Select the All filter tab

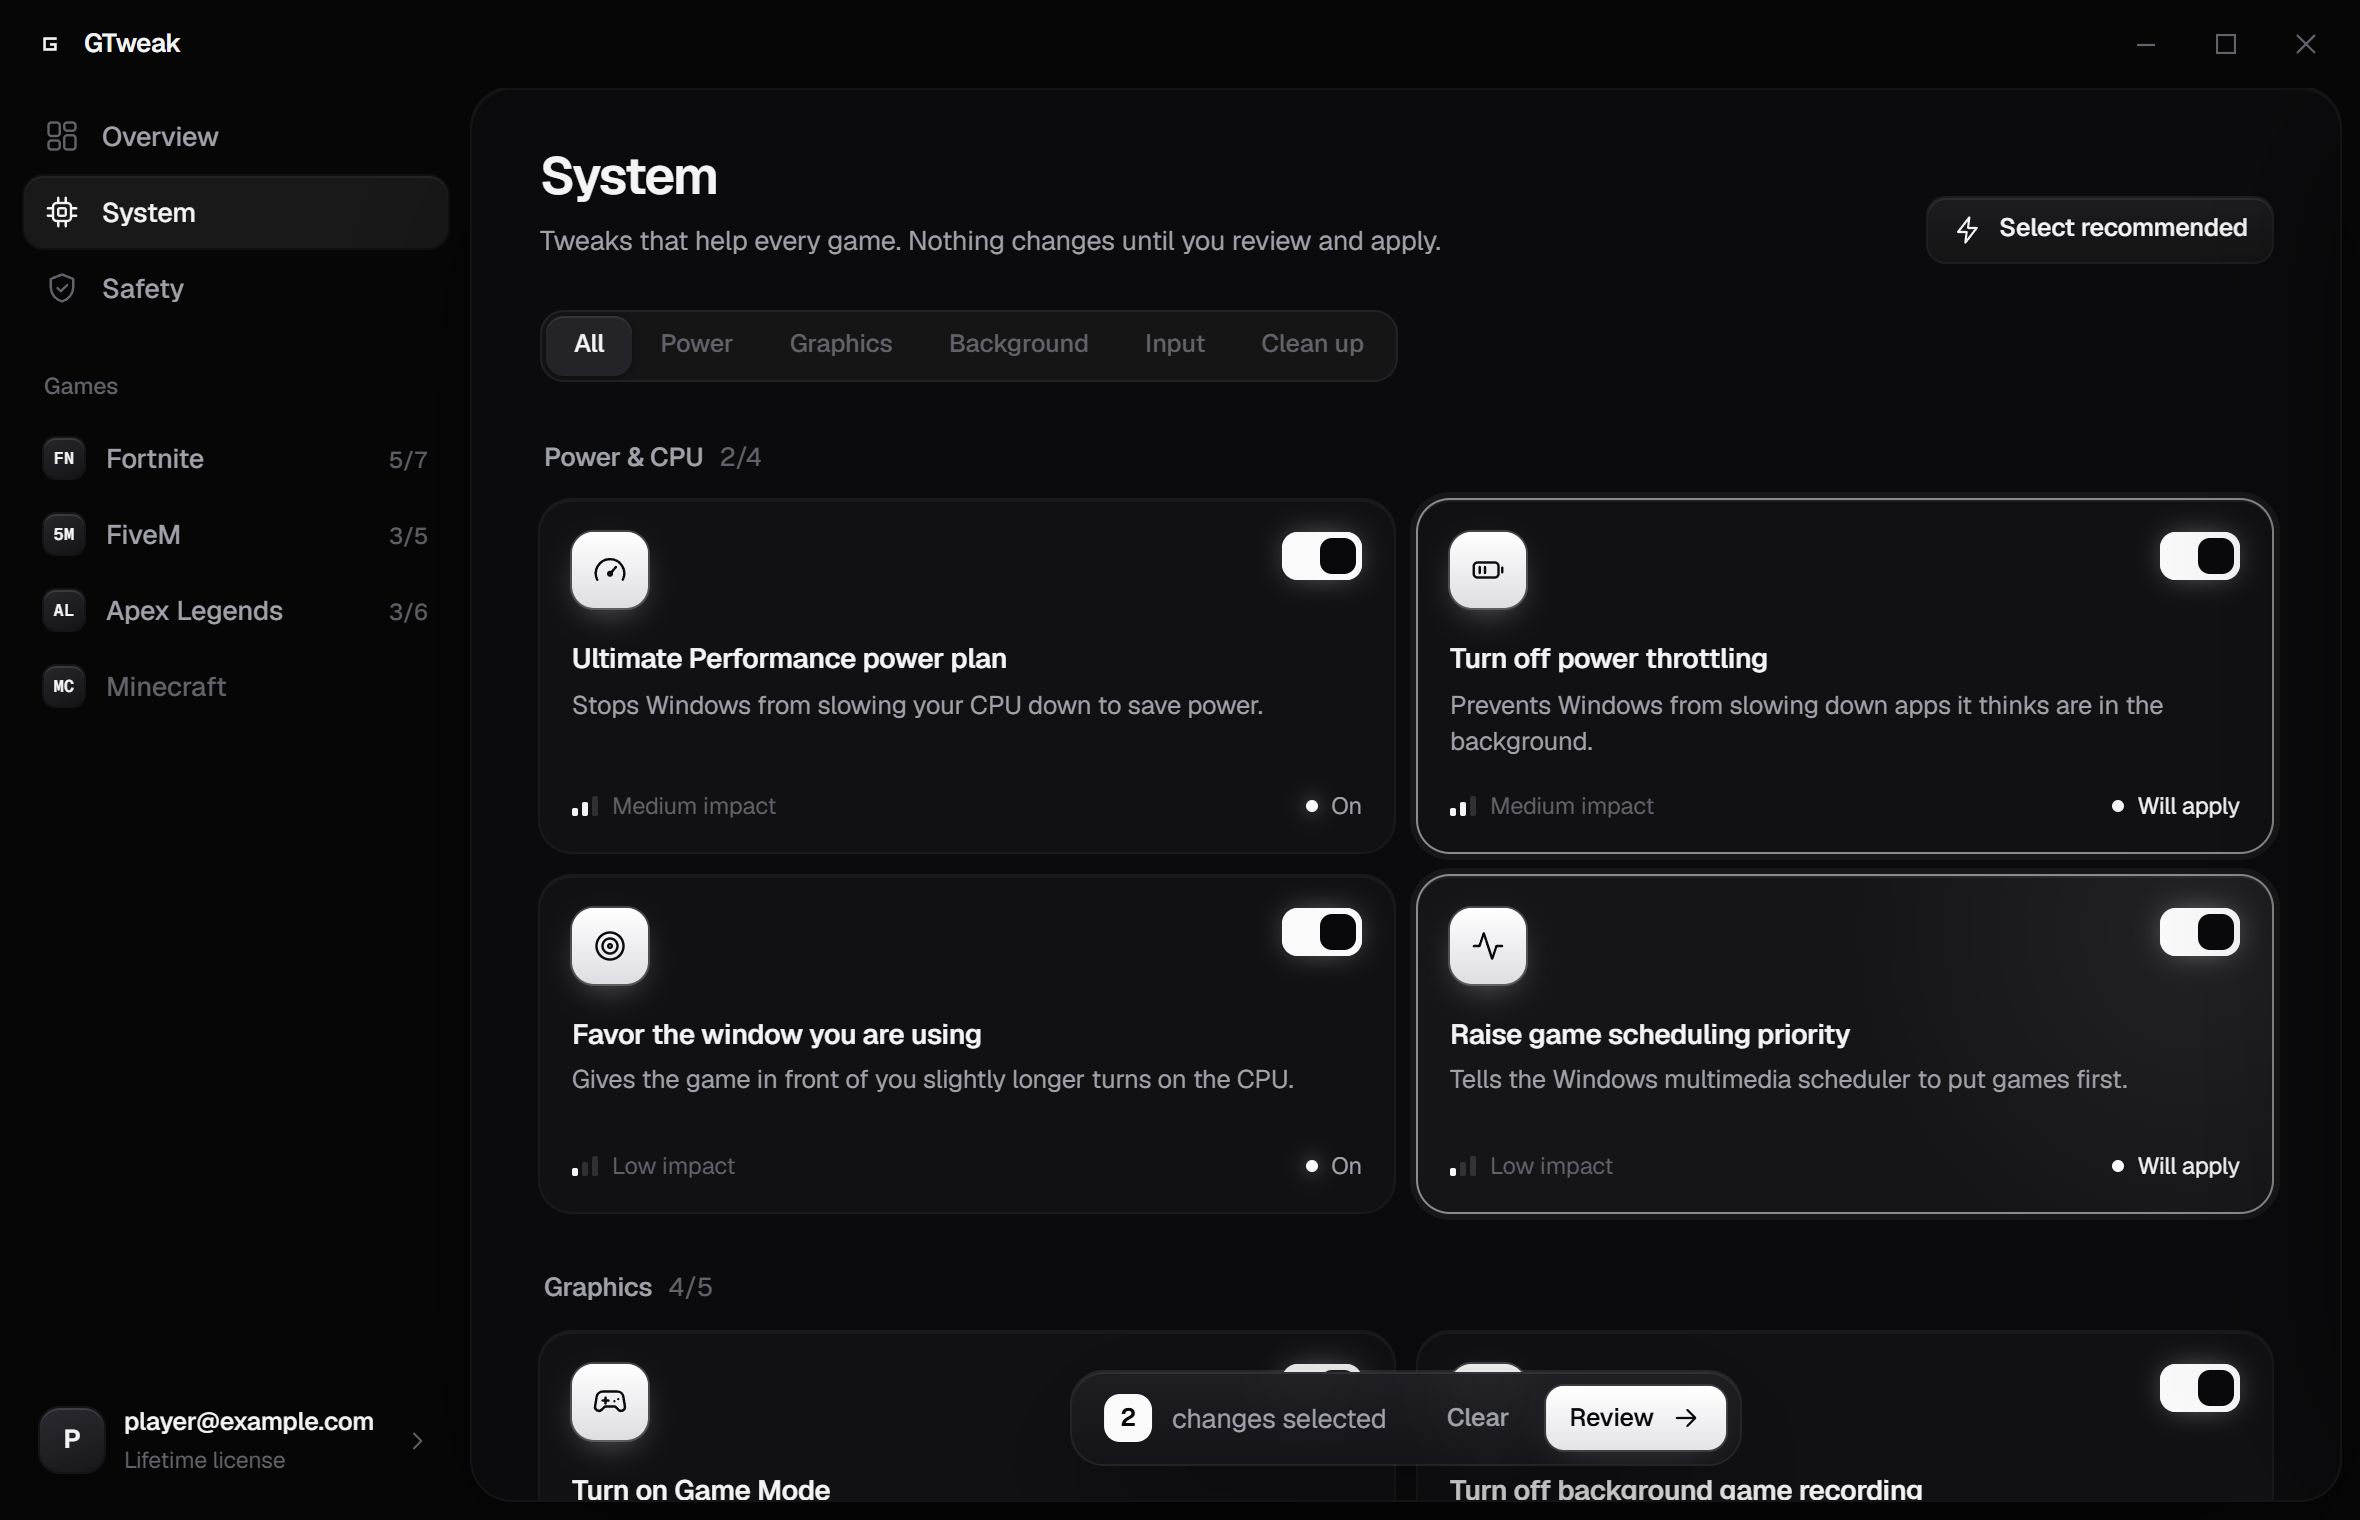pyautogui.click(x=589, y=345)
